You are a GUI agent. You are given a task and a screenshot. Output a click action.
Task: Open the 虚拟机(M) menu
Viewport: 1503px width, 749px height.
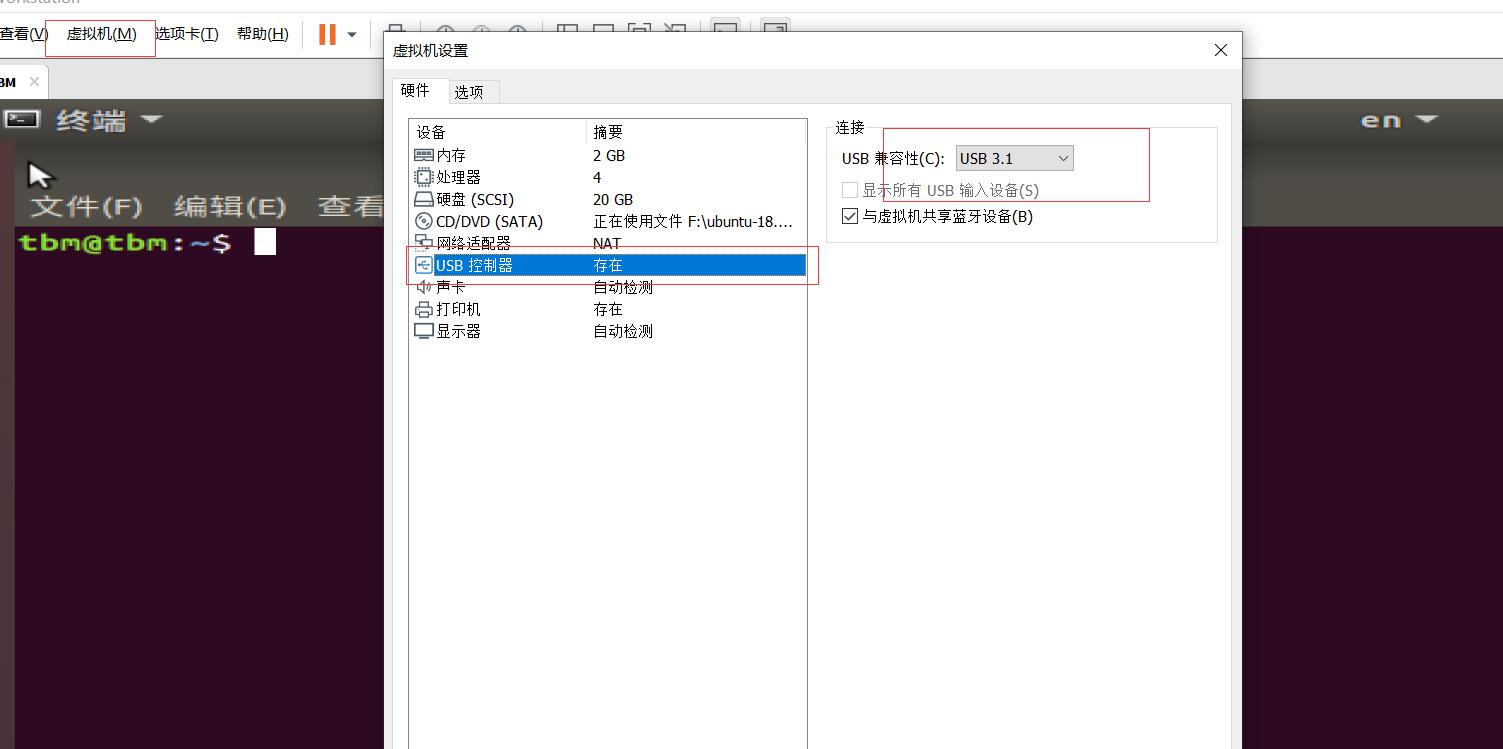click(x=101, y=34)
